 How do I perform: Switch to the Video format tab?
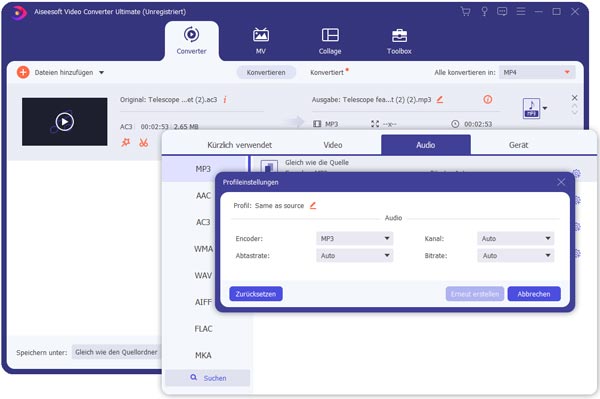point(333,145)
